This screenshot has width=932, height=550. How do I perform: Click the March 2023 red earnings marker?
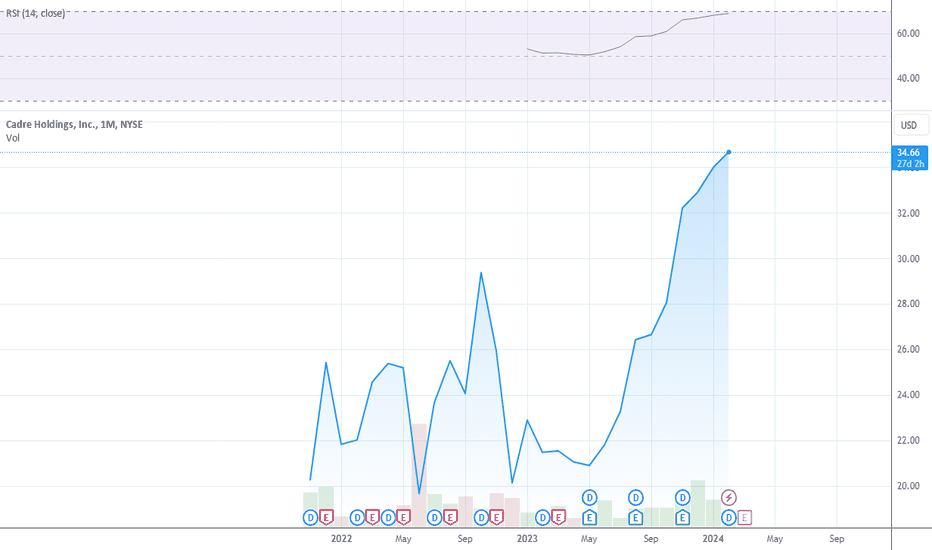point(558,518)
